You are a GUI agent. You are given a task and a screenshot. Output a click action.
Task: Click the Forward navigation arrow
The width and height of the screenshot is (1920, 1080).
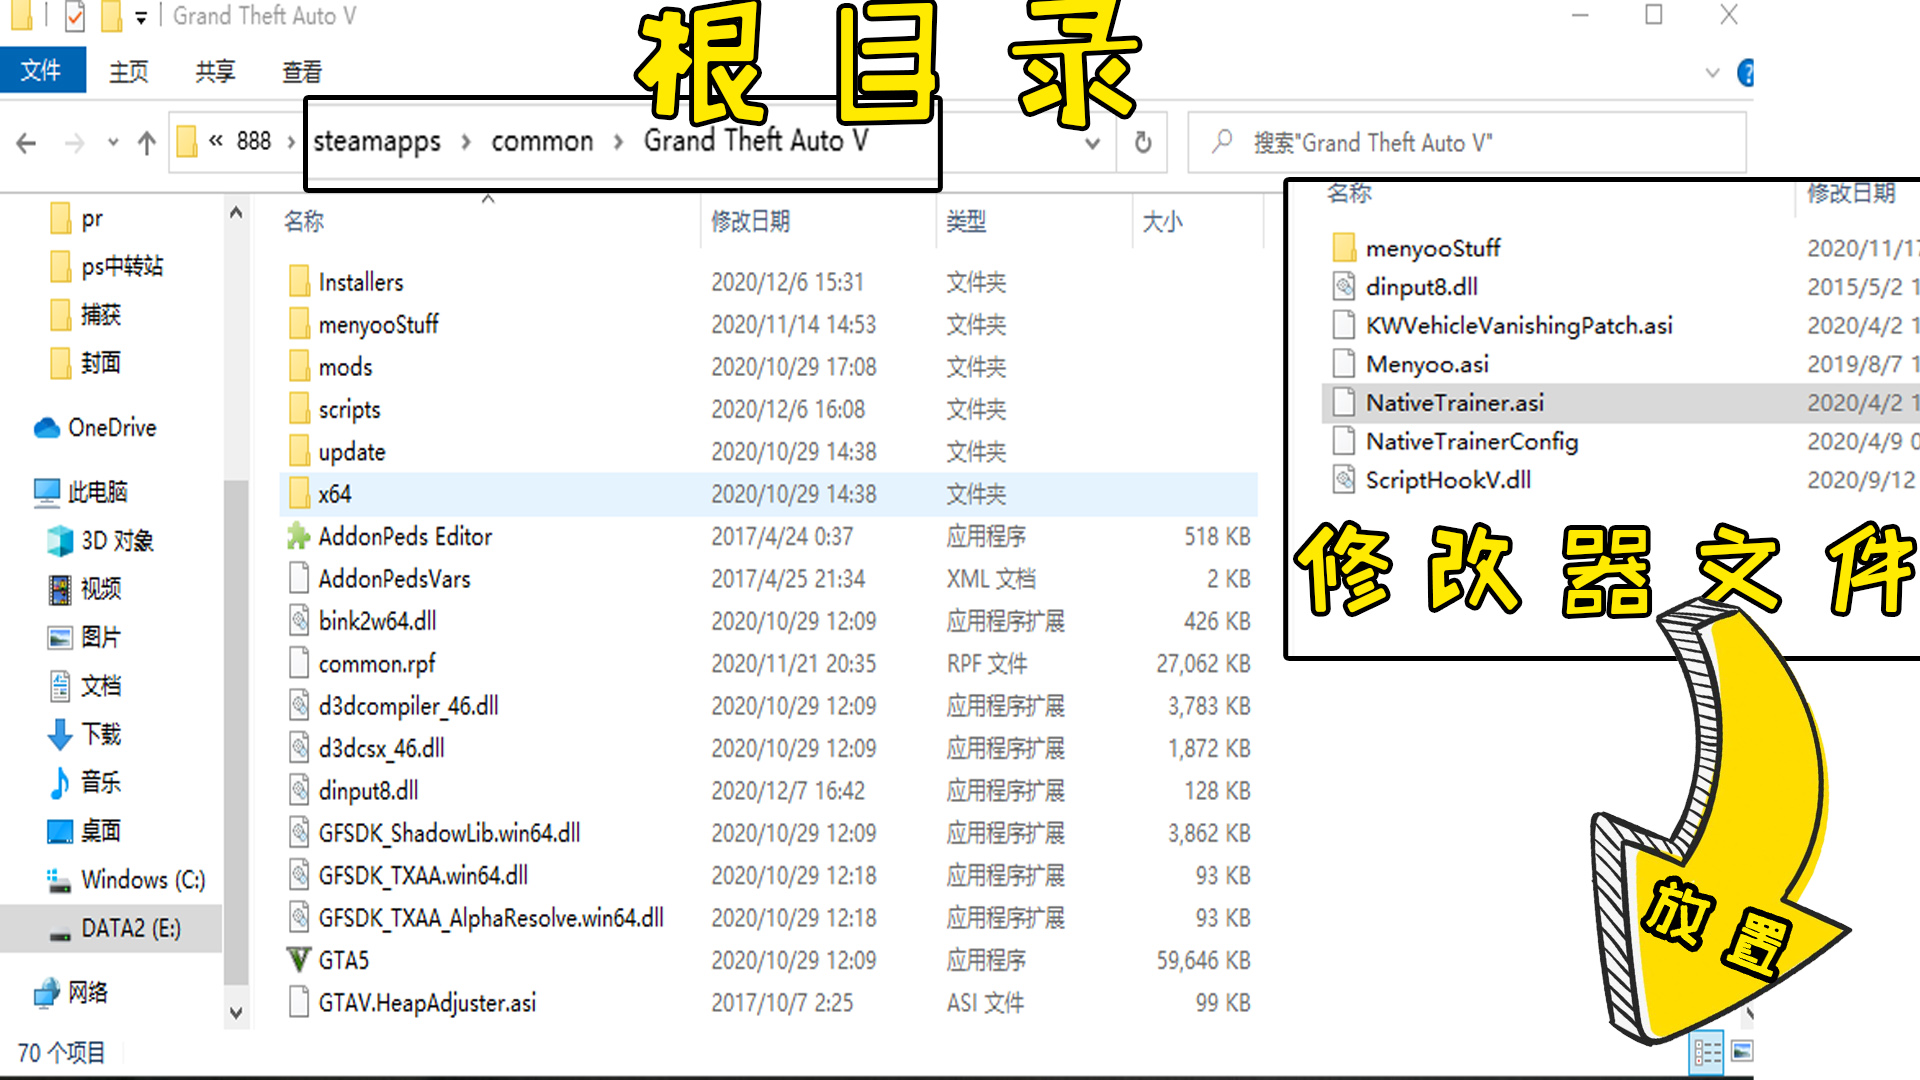point(74,143)
